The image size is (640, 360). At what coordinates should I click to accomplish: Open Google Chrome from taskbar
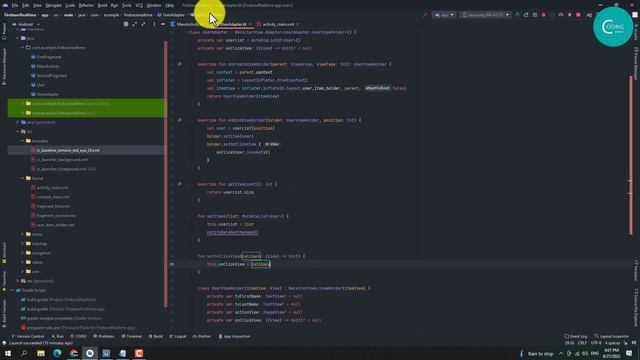(73, 353)
